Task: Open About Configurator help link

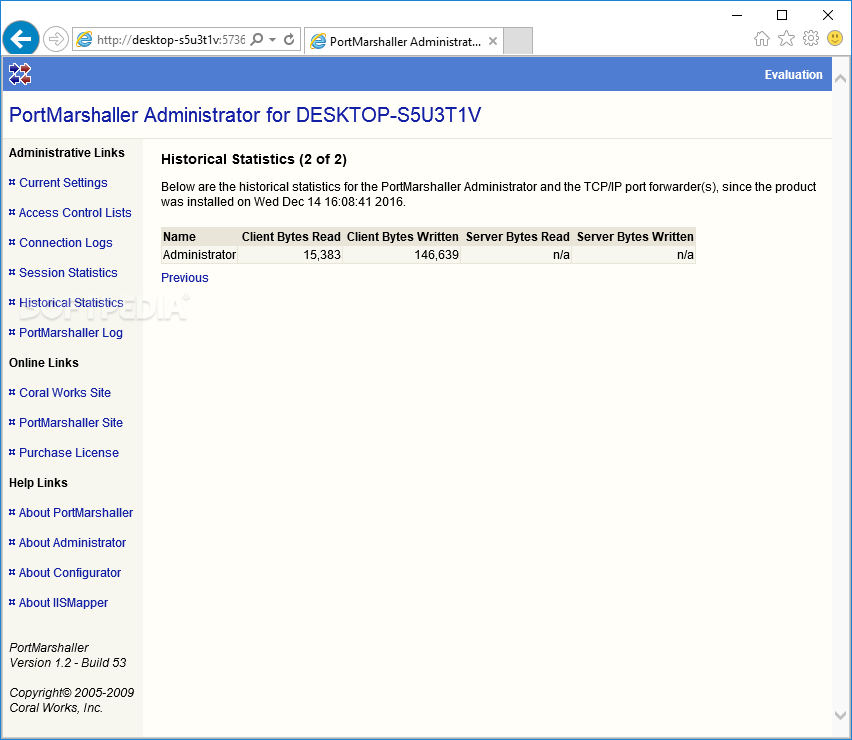Action: [70, 573]
